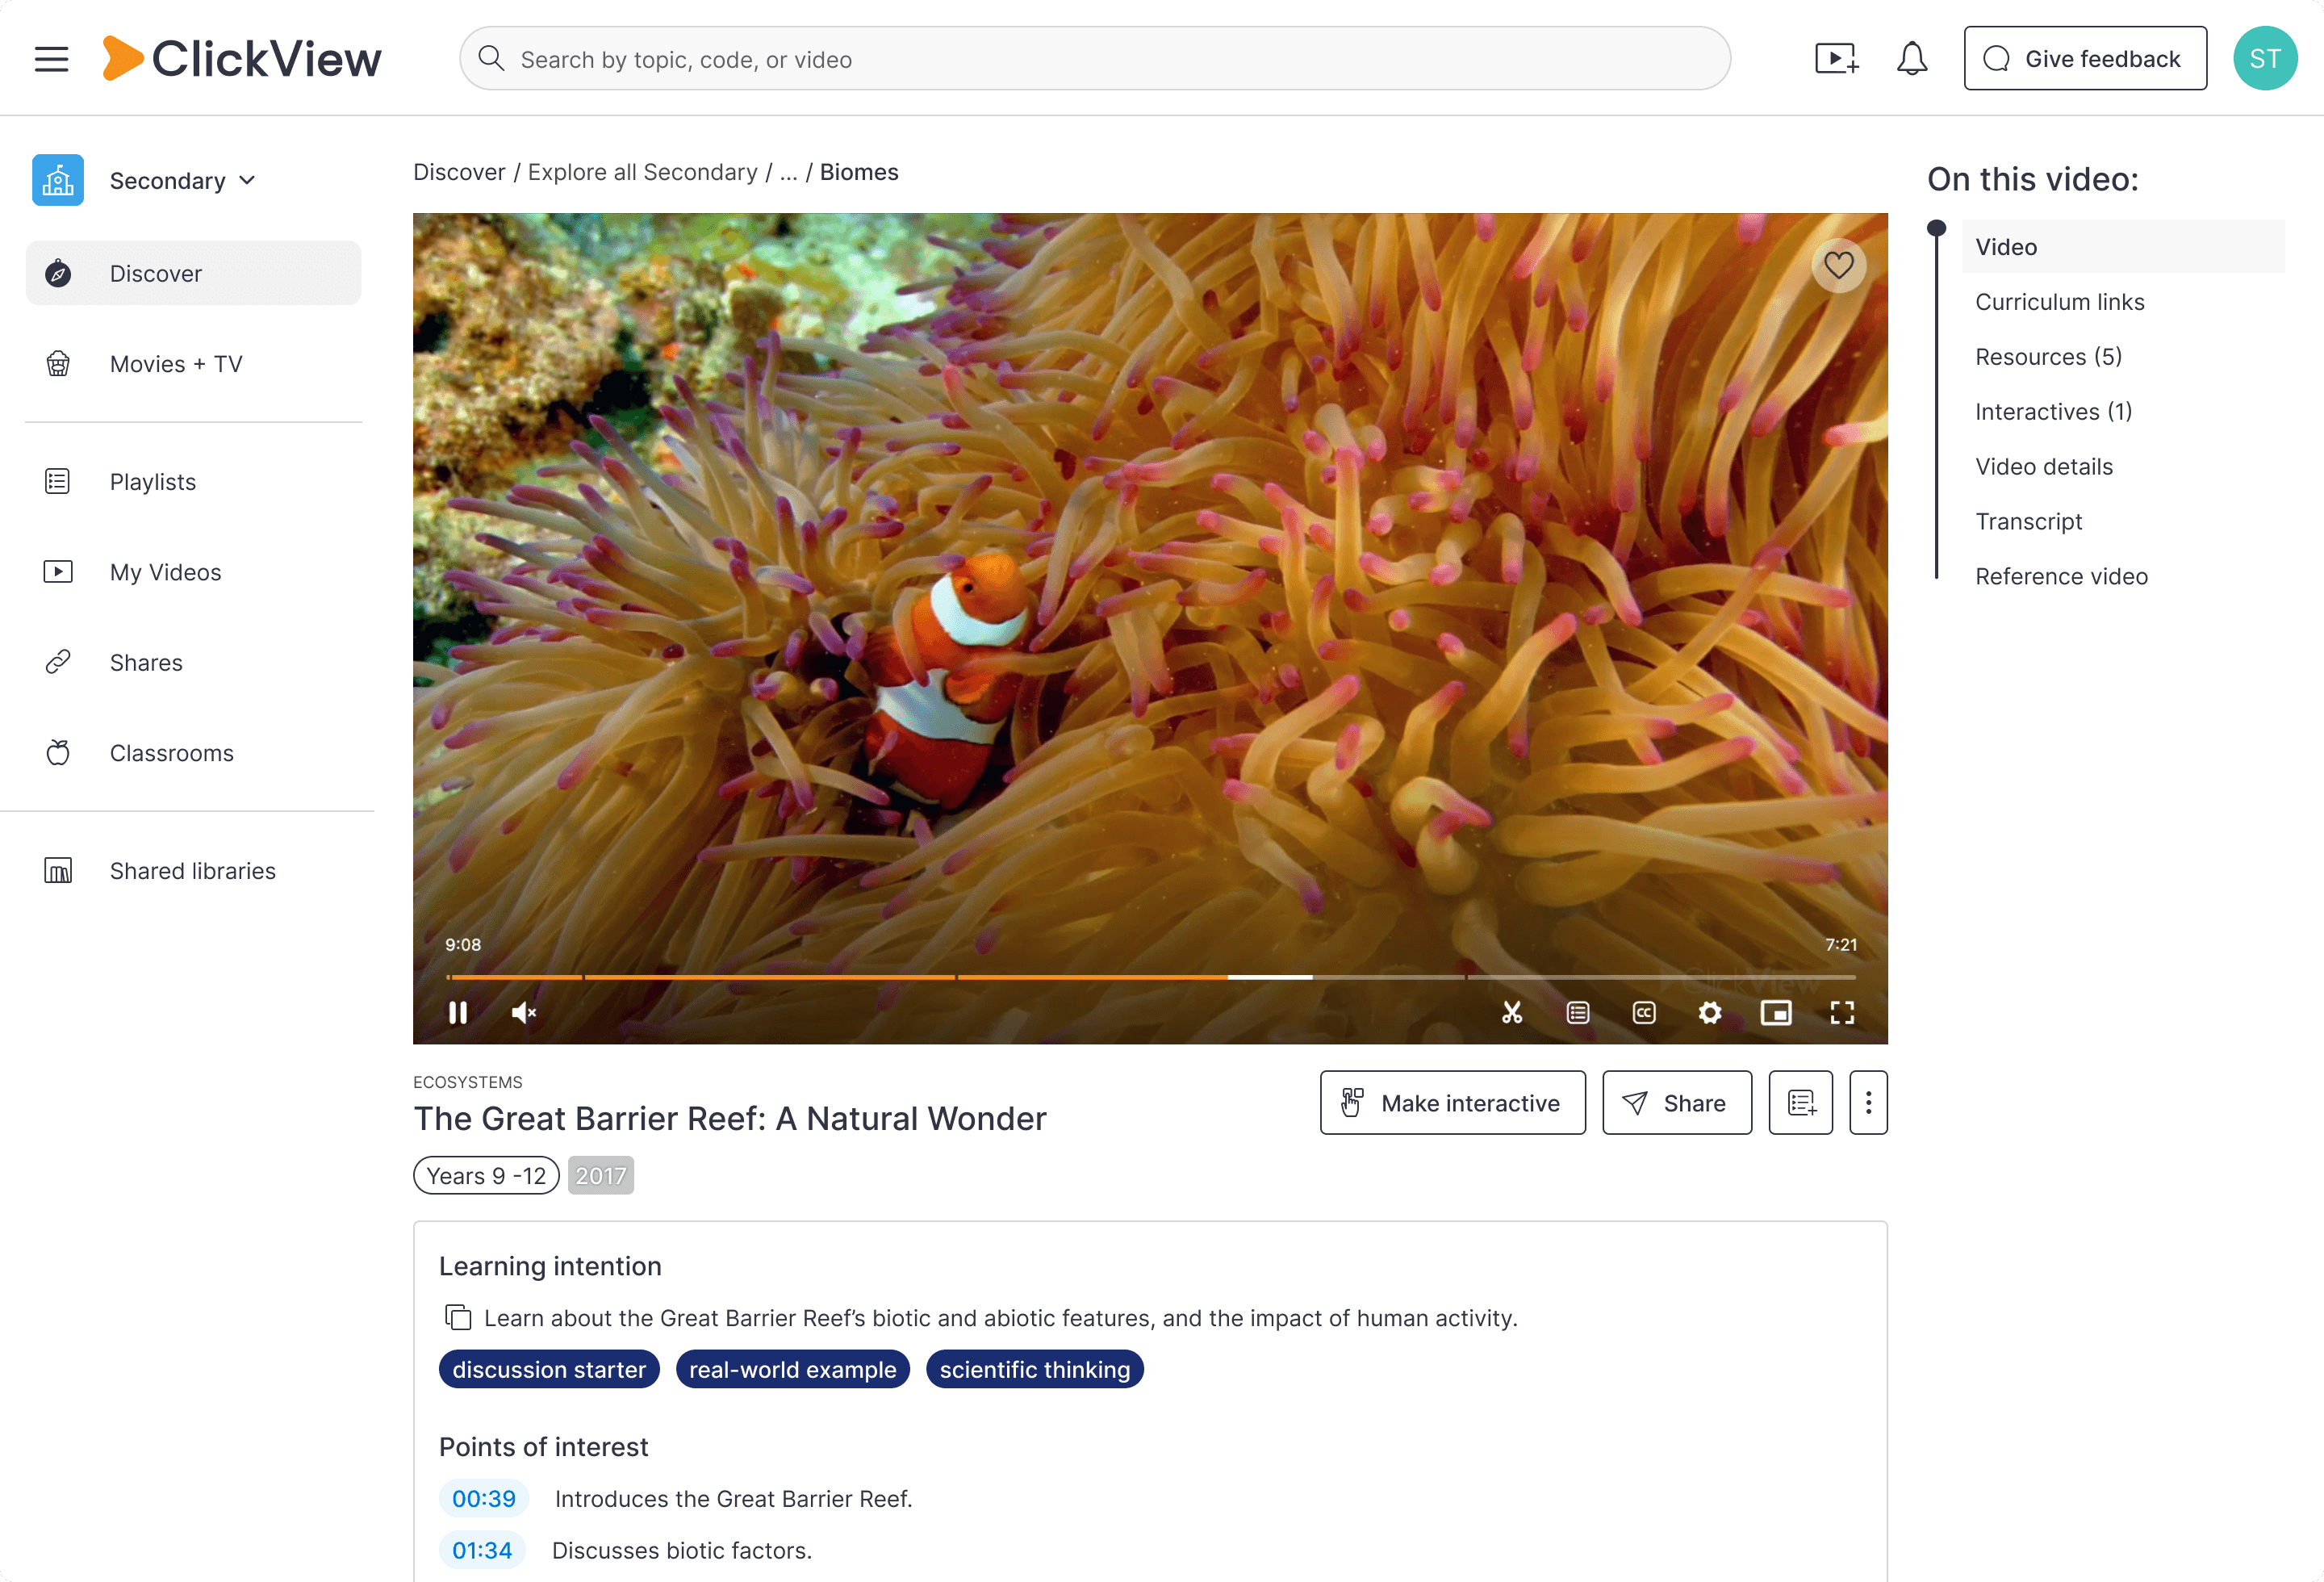Pause the video playback
Image resolution: width=2324 pixels, height=1582 pixels.
pos(458,1013)
